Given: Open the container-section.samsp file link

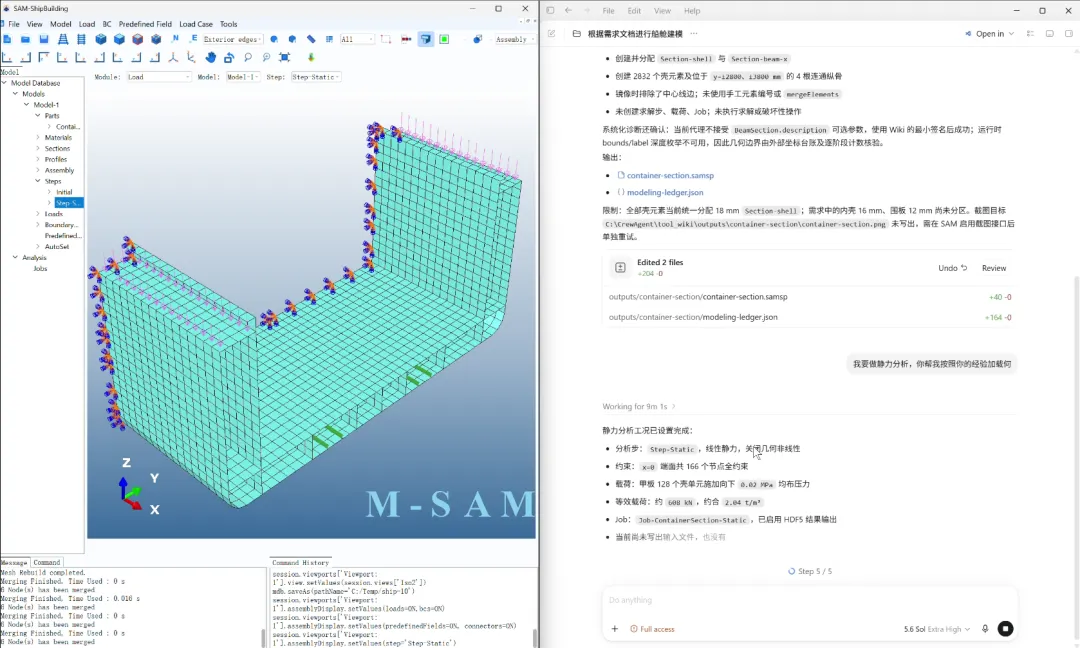Looking at the screenshot, I should pyautogui.click(x=670, y=176).
